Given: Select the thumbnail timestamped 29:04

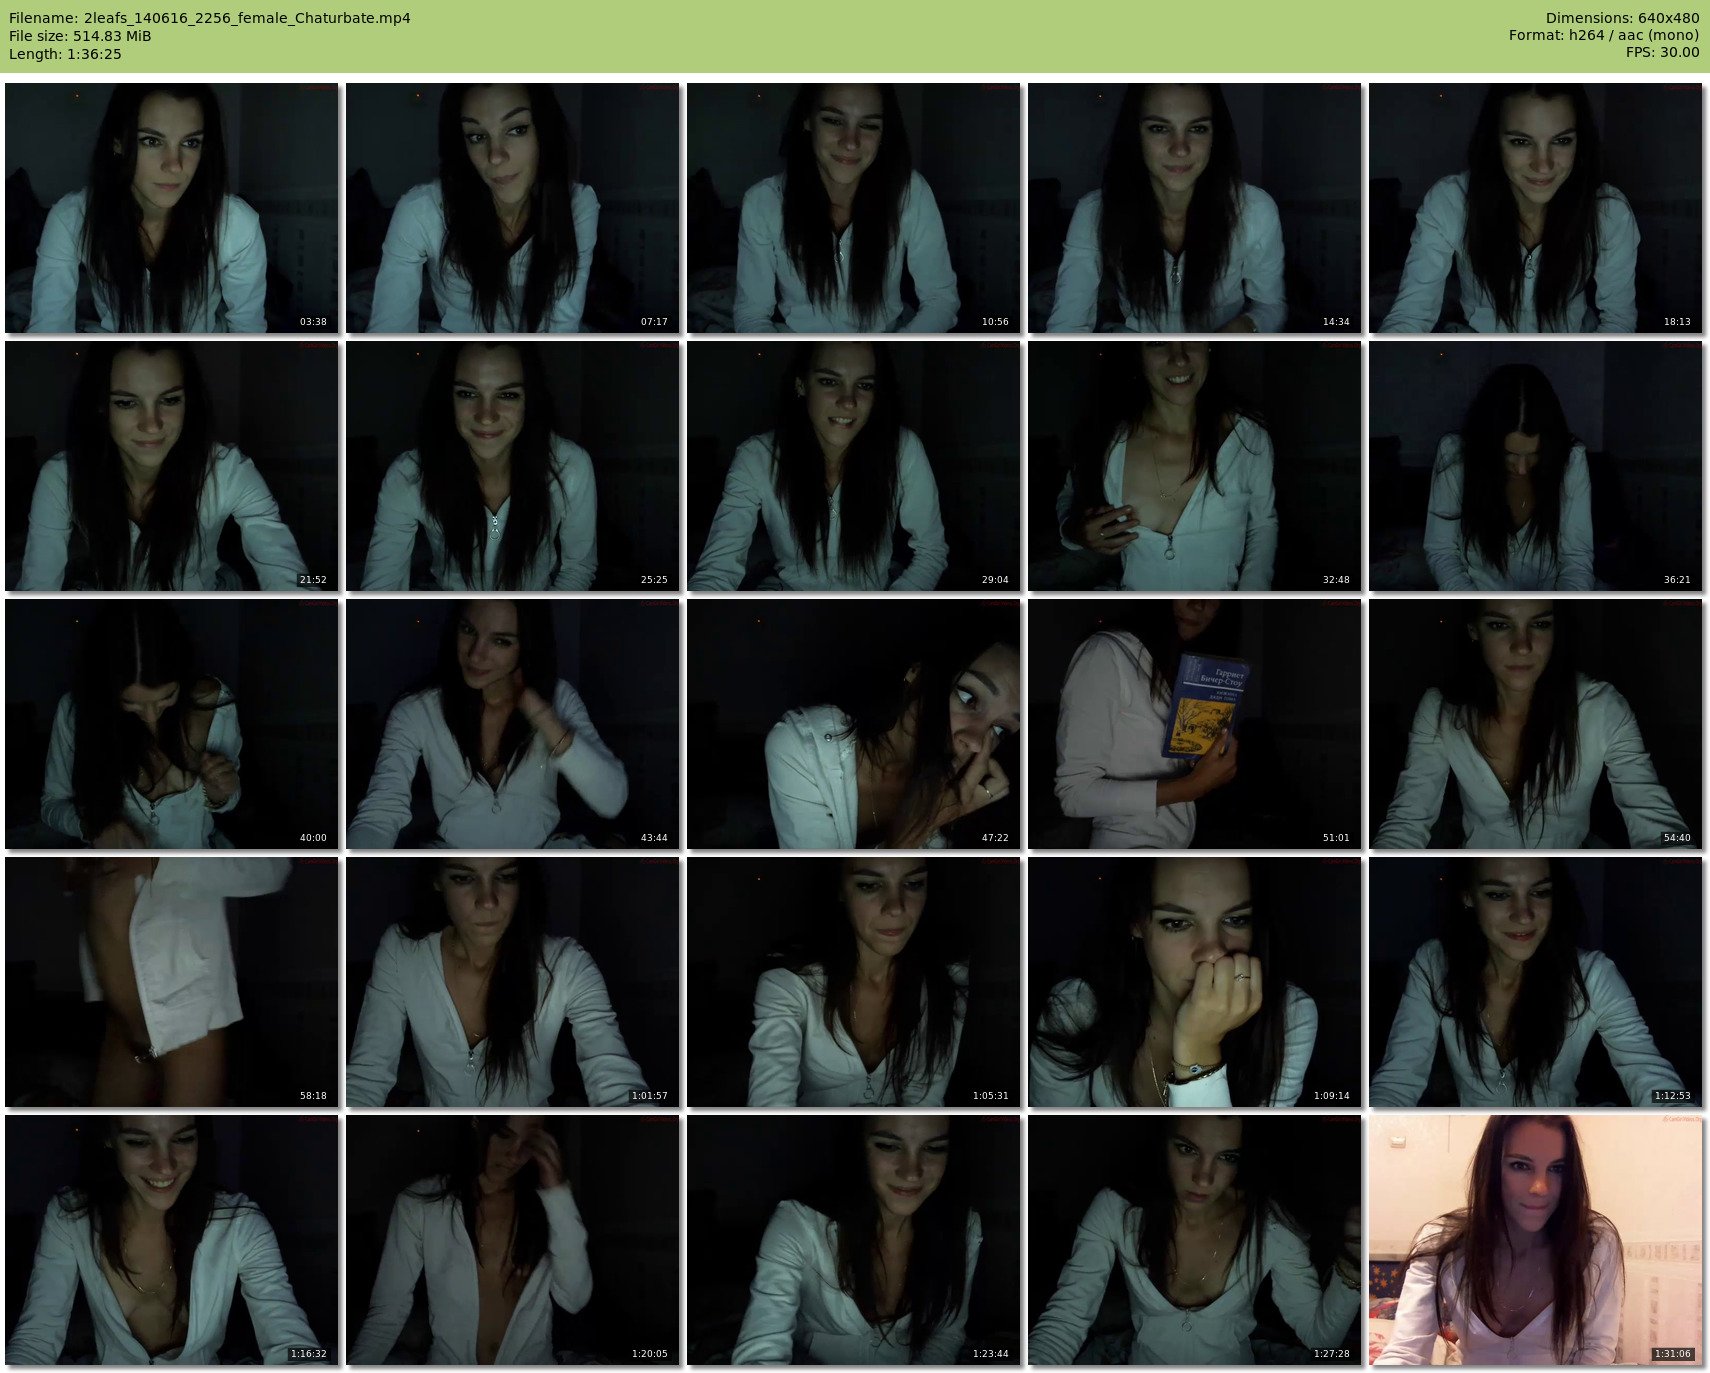Looking at the screenshot, I should (853, 466).
